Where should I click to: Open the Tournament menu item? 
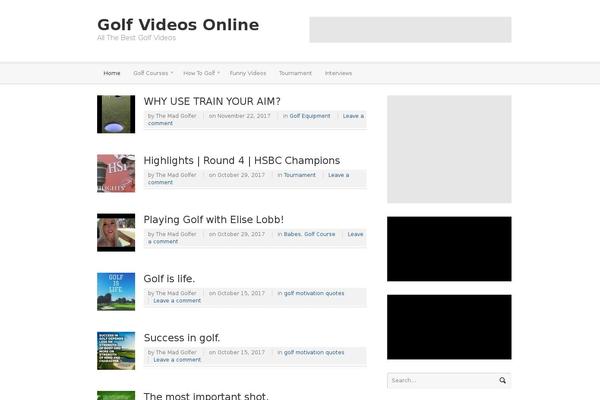(x=295, y=73)
